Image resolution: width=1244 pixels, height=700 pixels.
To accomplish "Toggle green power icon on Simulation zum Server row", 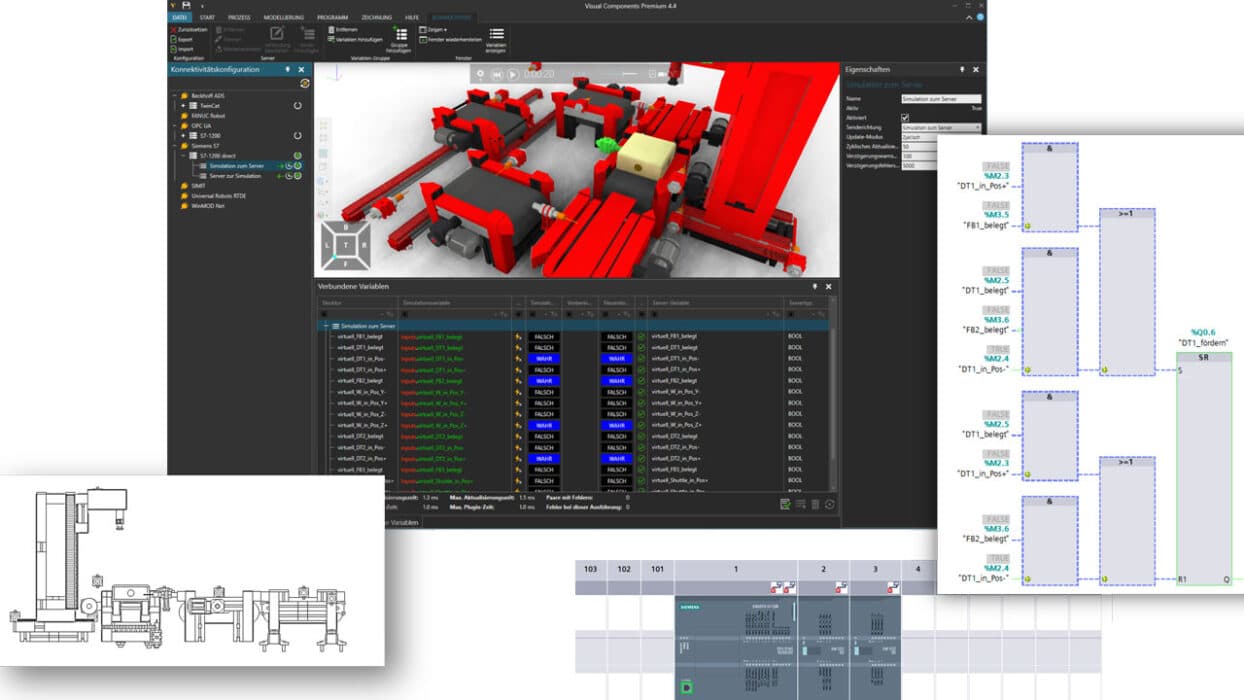I will (x=297, y=165).
